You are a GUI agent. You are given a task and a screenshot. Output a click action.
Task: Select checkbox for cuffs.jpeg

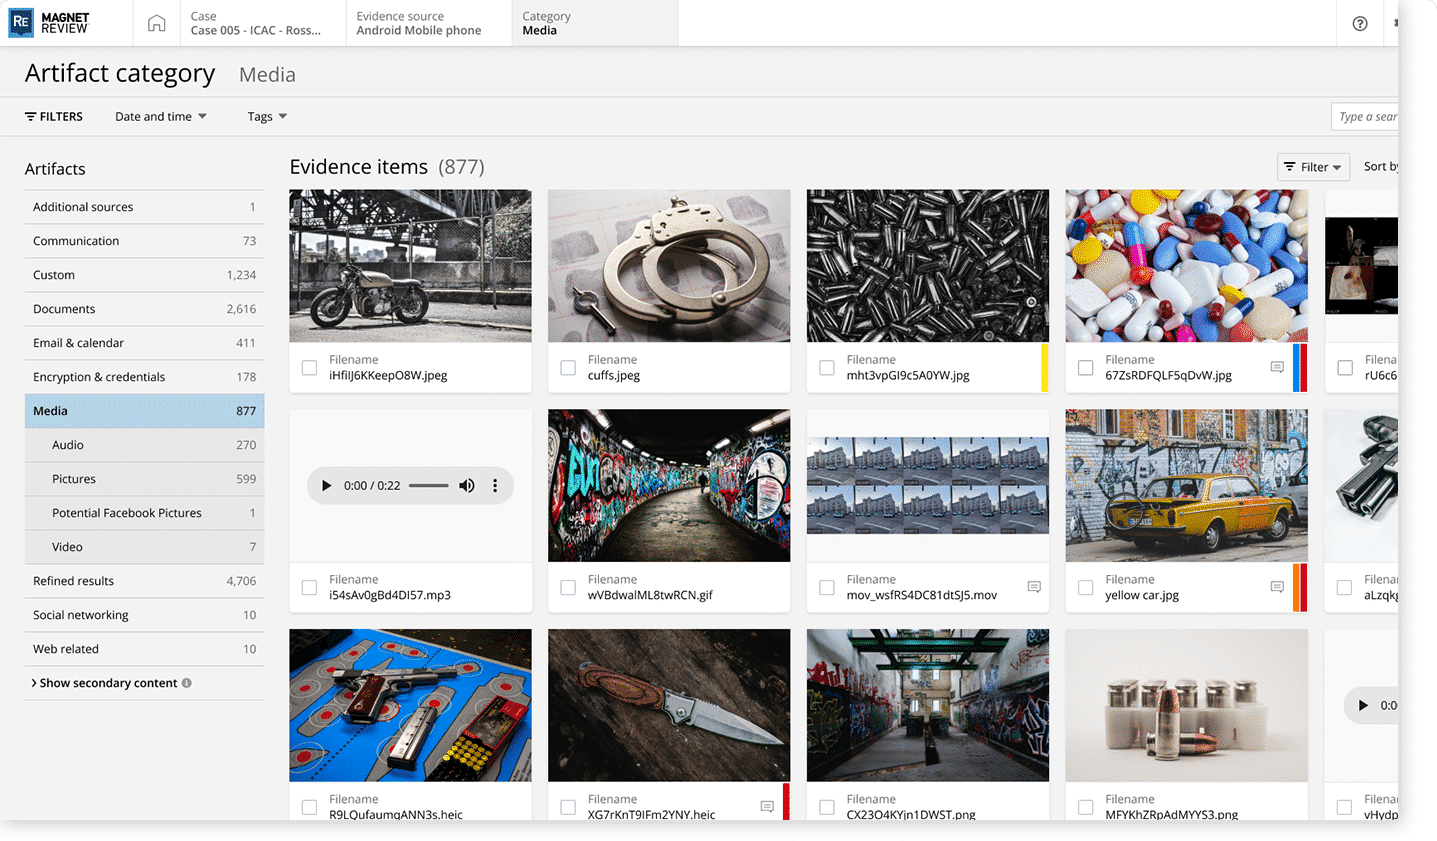click(x=568, y=368)
